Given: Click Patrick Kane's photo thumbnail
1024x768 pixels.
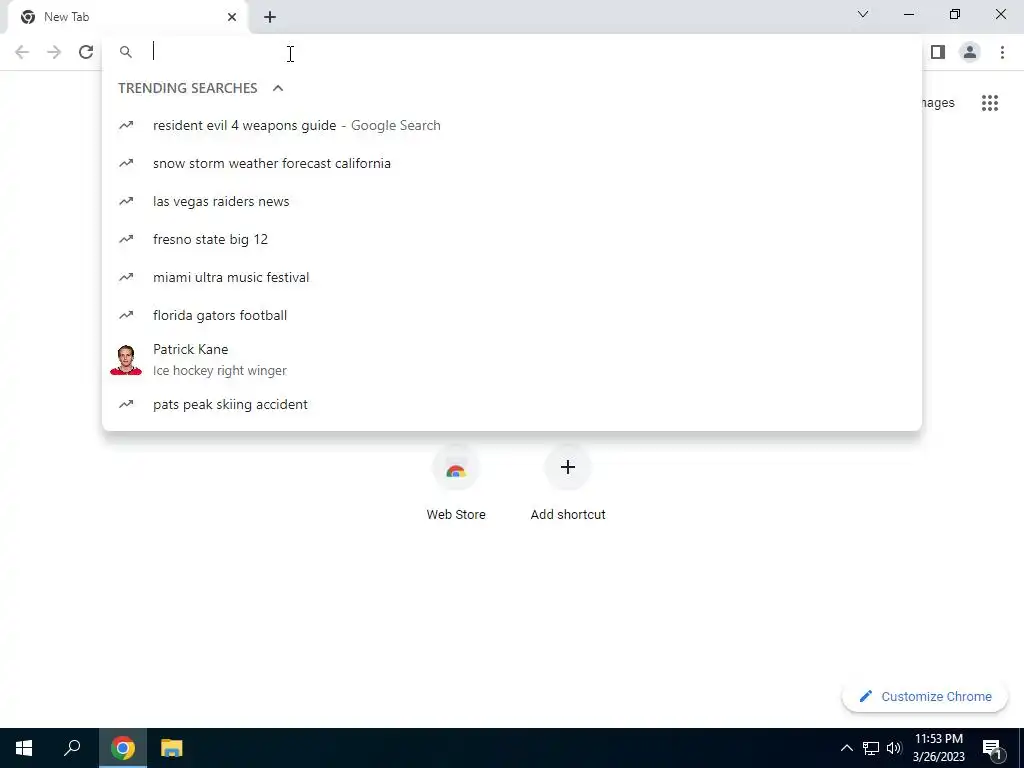Looking at the screenshot, I should coord(126,360).
